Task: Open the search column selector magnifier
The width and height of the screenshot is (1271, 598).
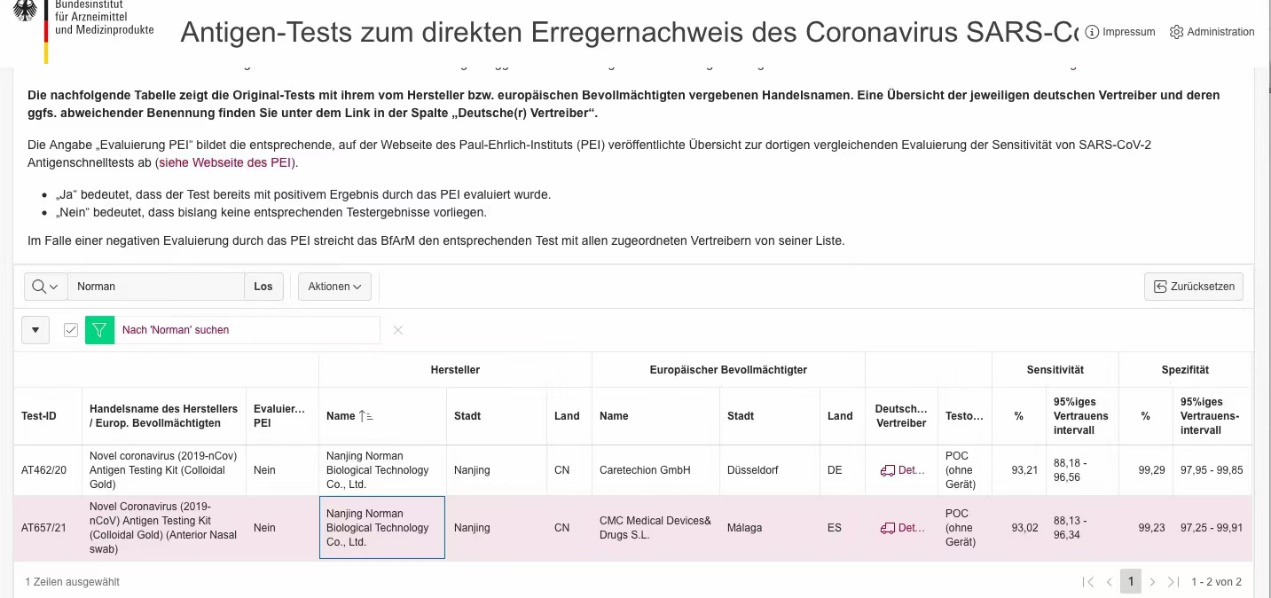Action: click(x=45, y=286)
